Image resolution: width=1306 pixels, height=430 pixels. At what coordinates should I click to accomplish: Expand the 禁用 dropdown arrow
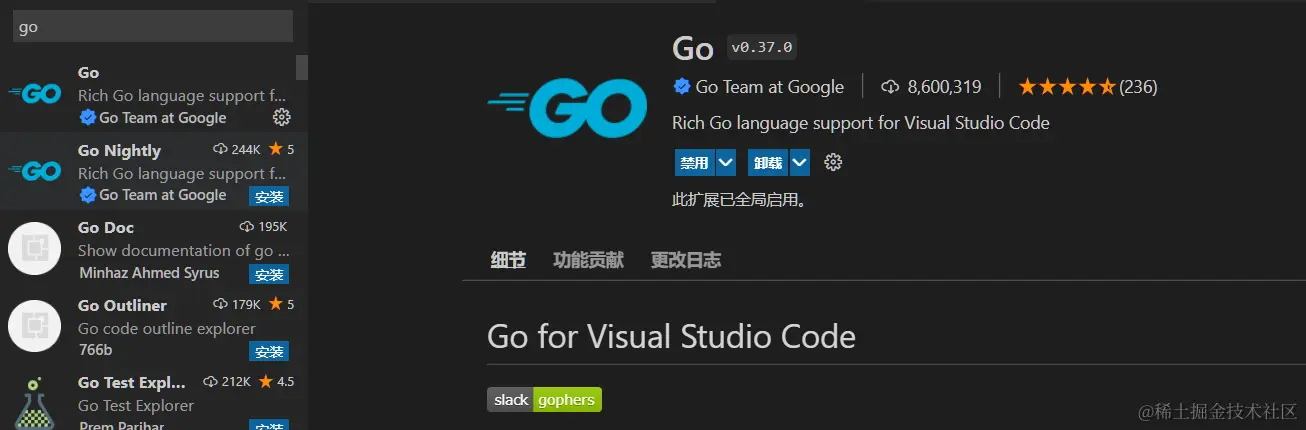click(726, 162)
